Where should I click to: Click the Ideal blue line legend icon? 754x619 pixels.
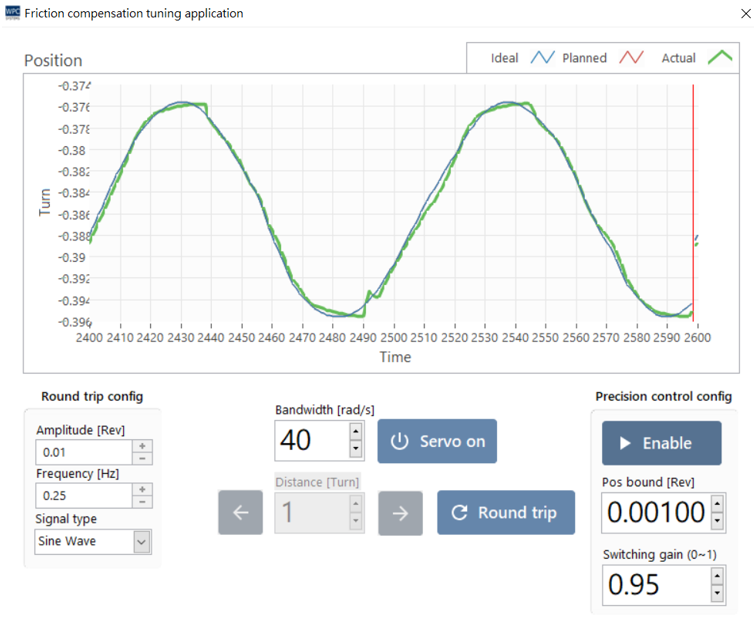(x=542, y=58)
